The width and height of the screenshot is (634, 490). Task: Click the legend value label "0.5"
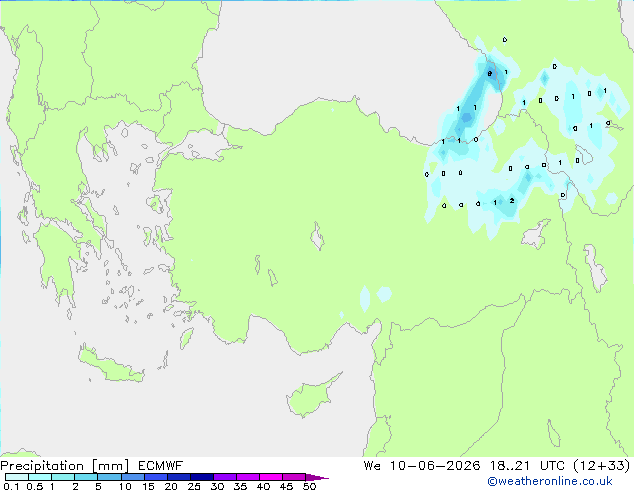click(x=35, y=486)
